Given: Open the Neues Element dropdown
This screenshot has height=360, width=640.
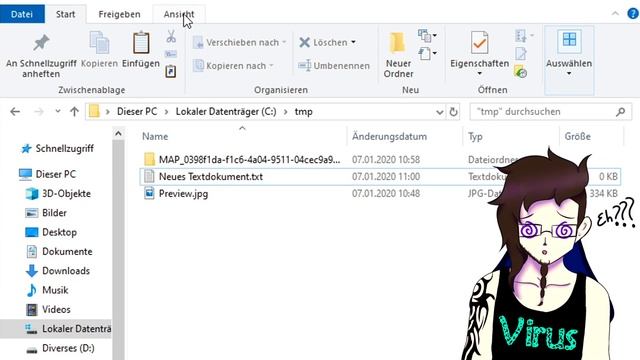Looking at the screenshot, I should pyautogui.click(x=427, y=36).
